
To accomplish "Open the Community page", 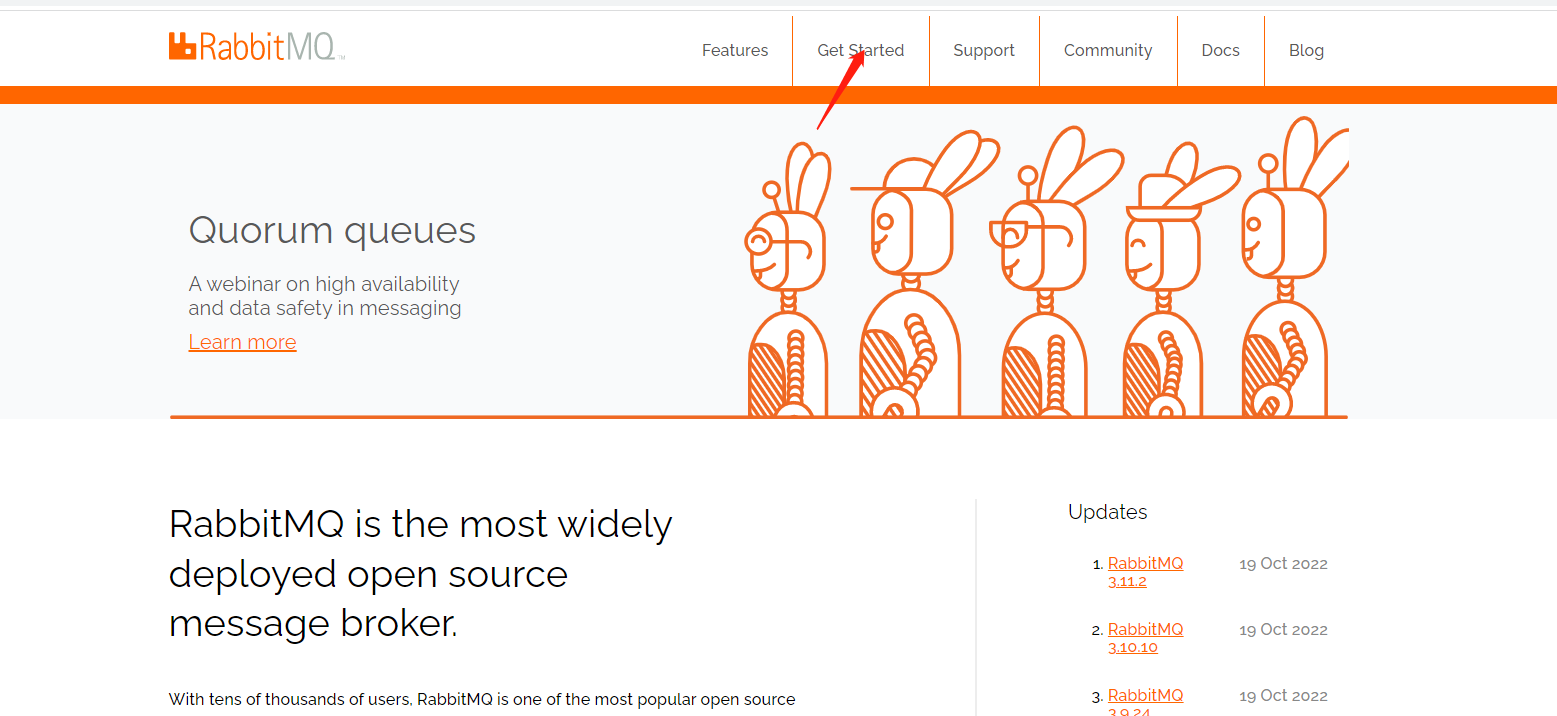I will pyautogui.click(x=1108, y=50).
